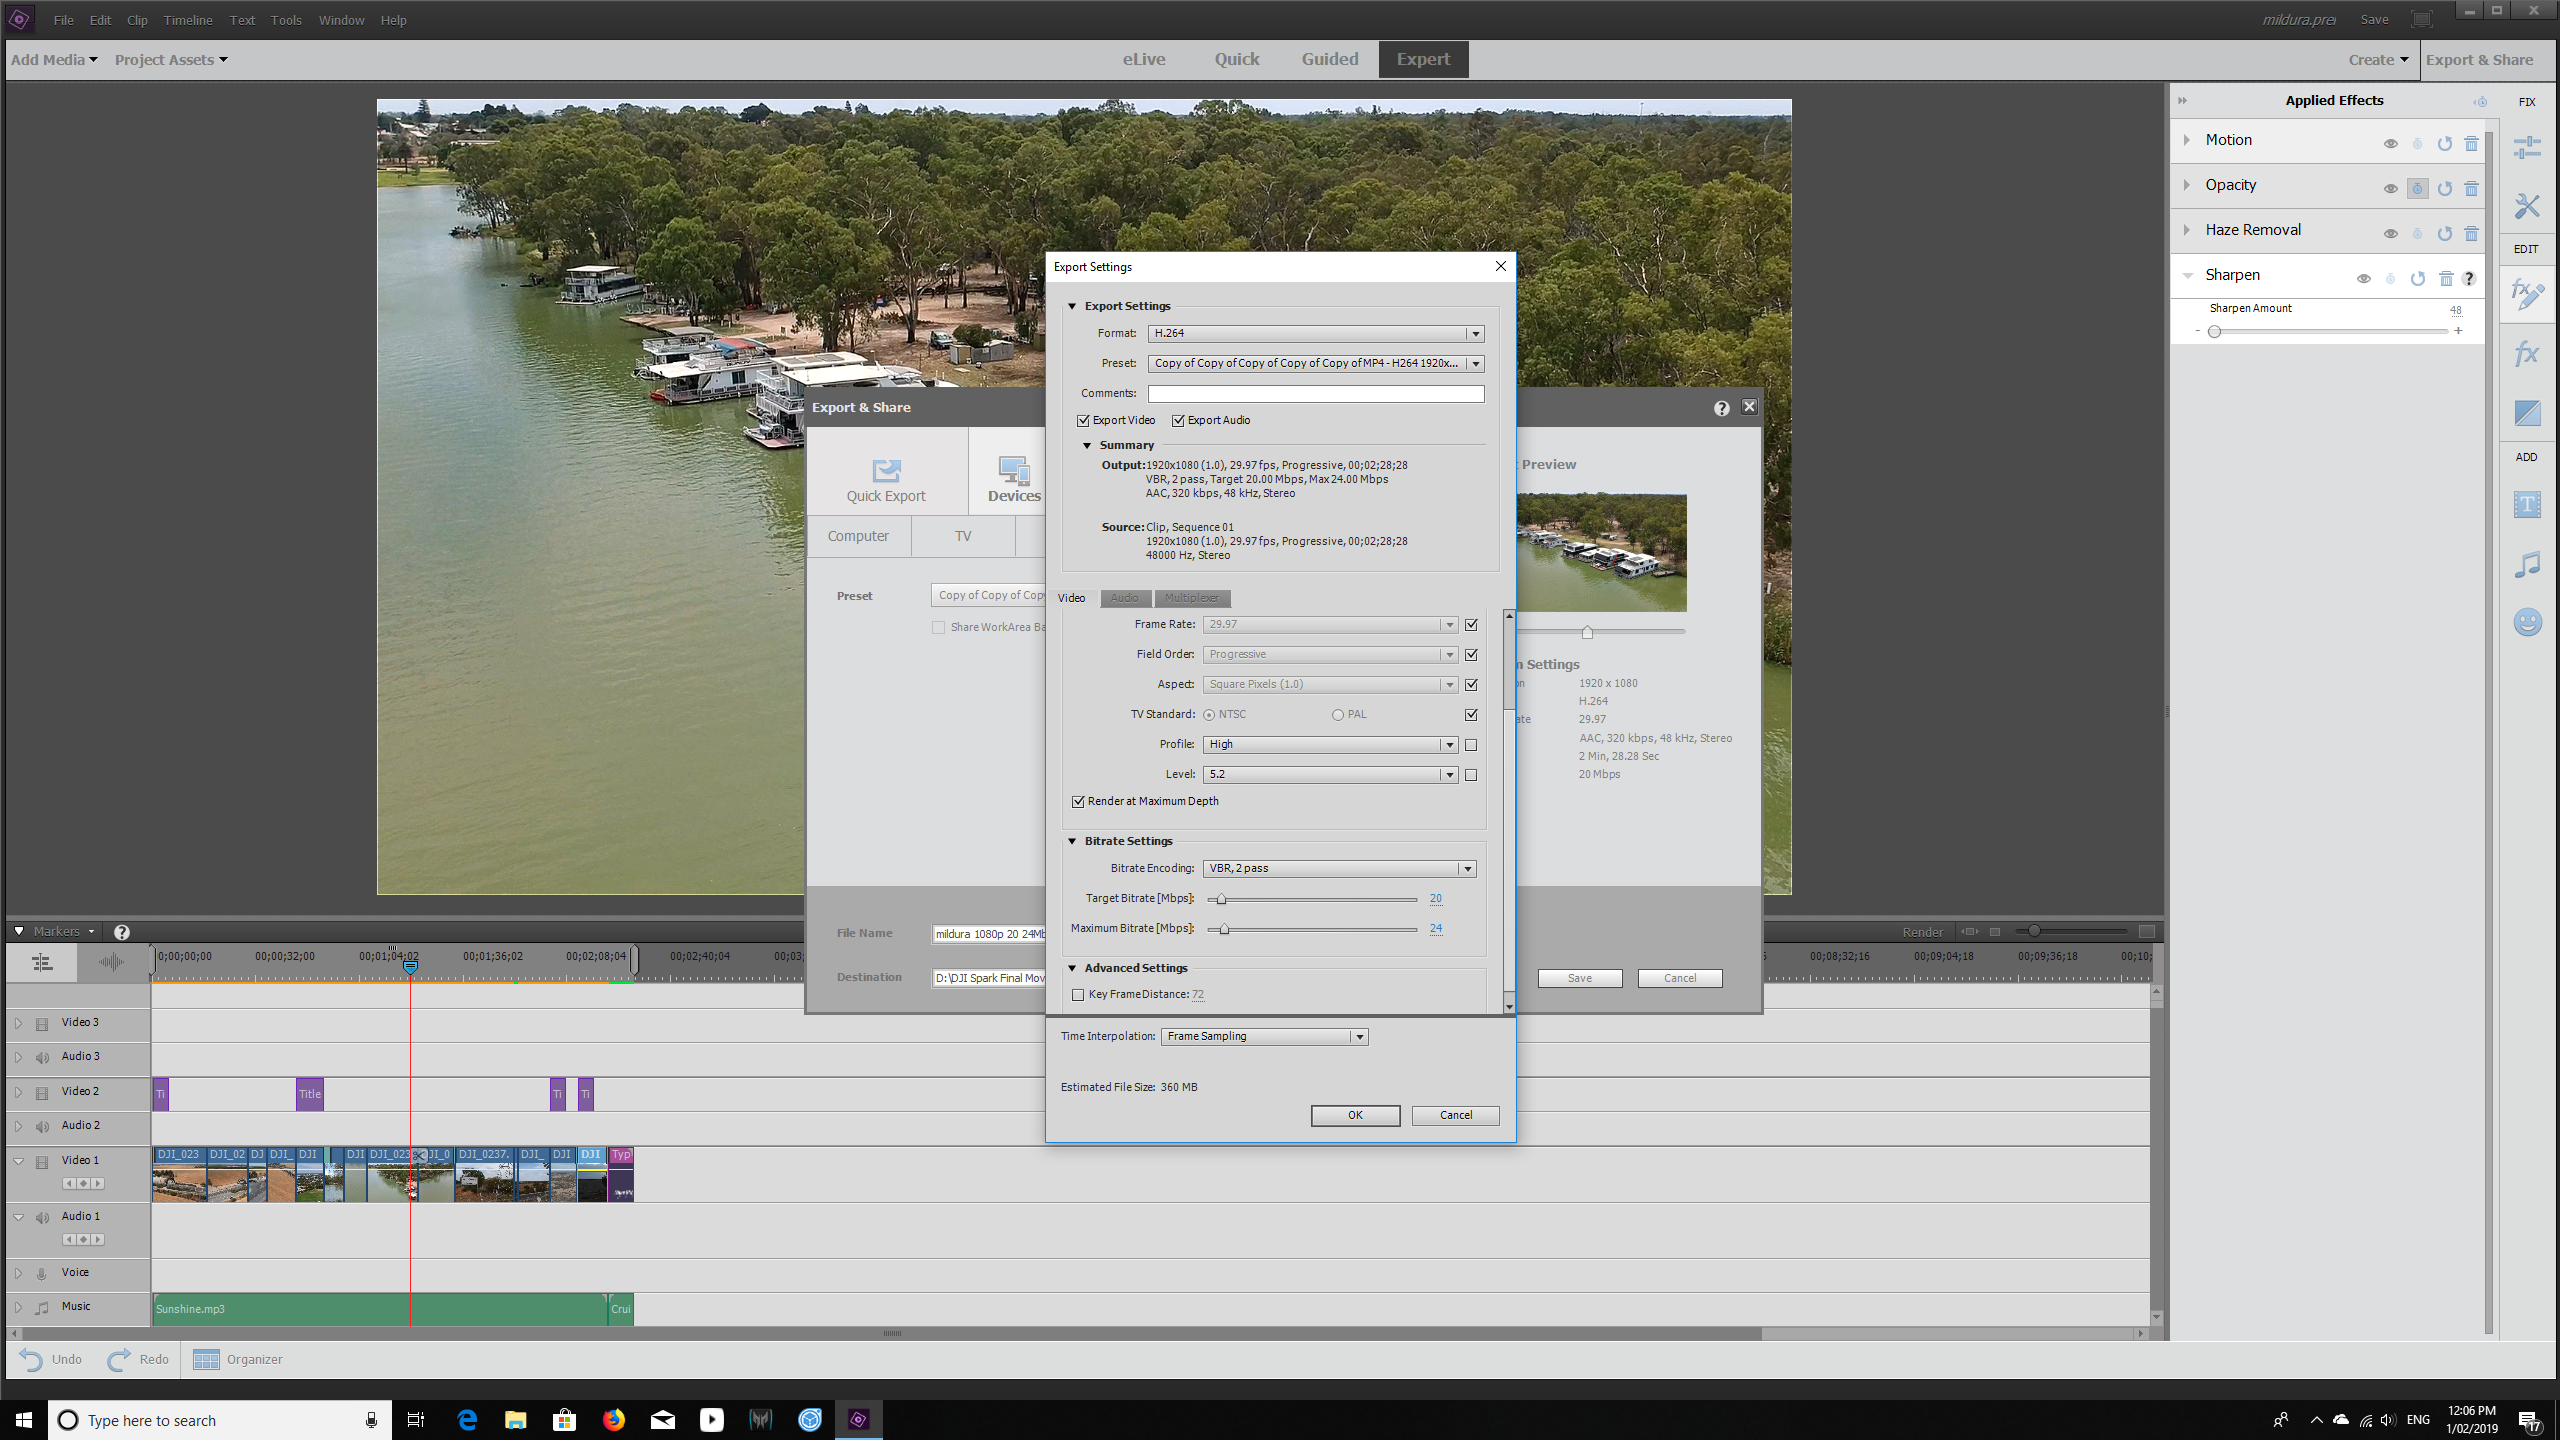
Task: Open File Explorer from the taskbar
Action: pos(516,1420)
